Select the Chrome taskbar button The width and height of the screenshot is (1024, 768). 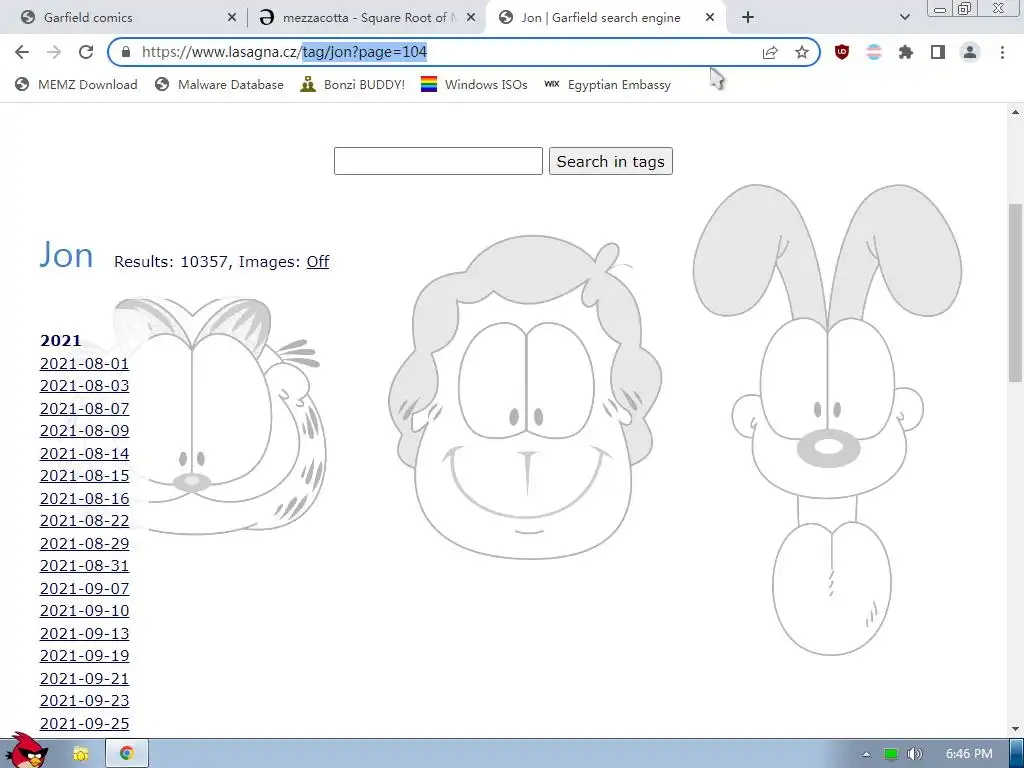tap(127, 754)
